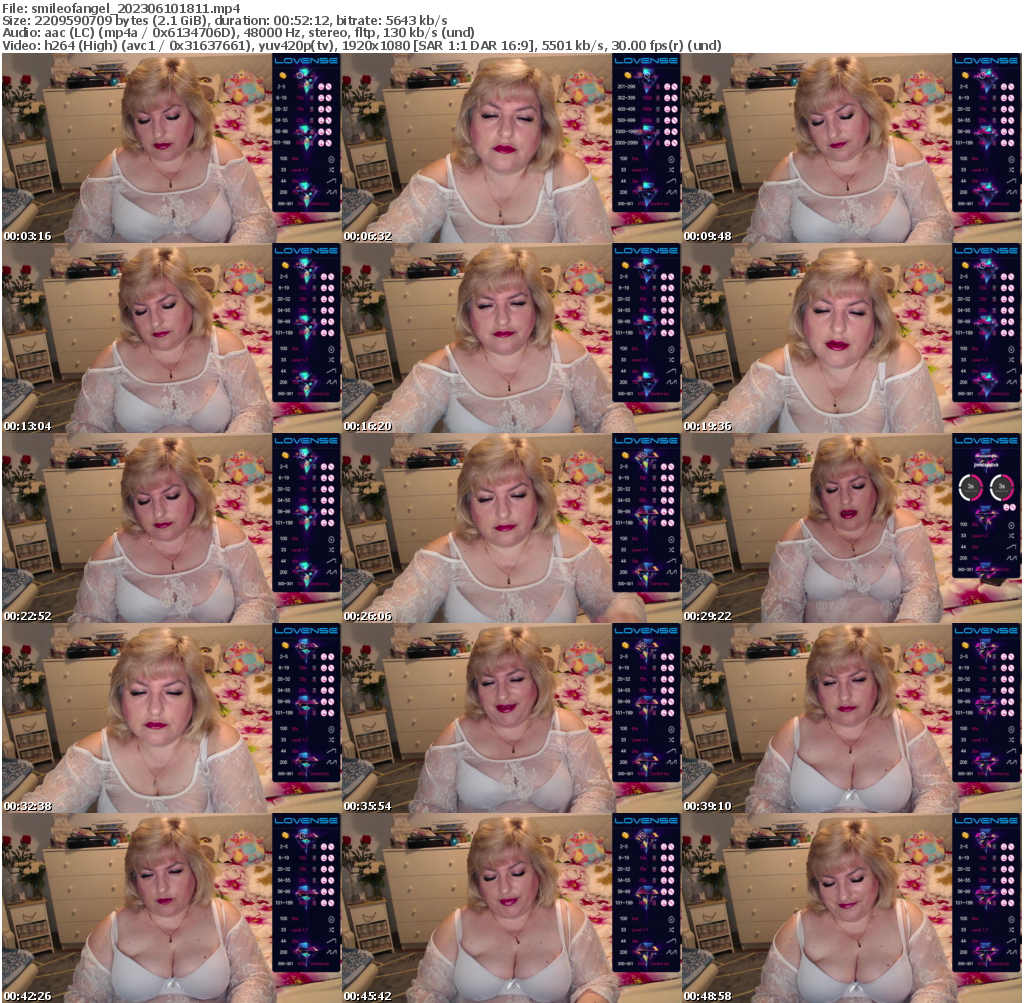Toggle the heart reaction for the 34-55 tier
1024x1003 pixels.
coord(321,120)
